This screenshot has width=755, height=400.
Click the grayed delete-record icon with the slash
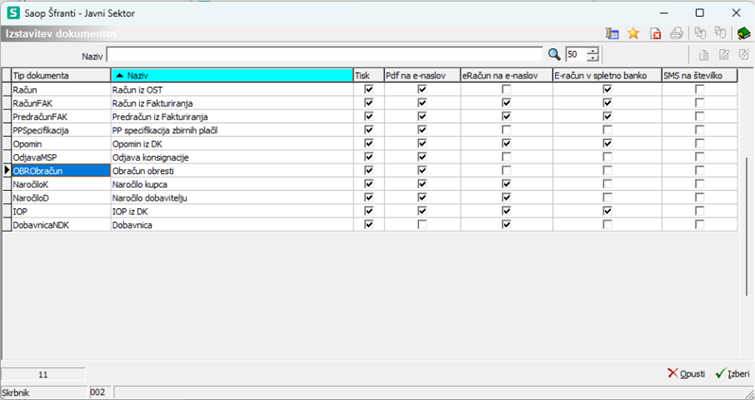744,55
